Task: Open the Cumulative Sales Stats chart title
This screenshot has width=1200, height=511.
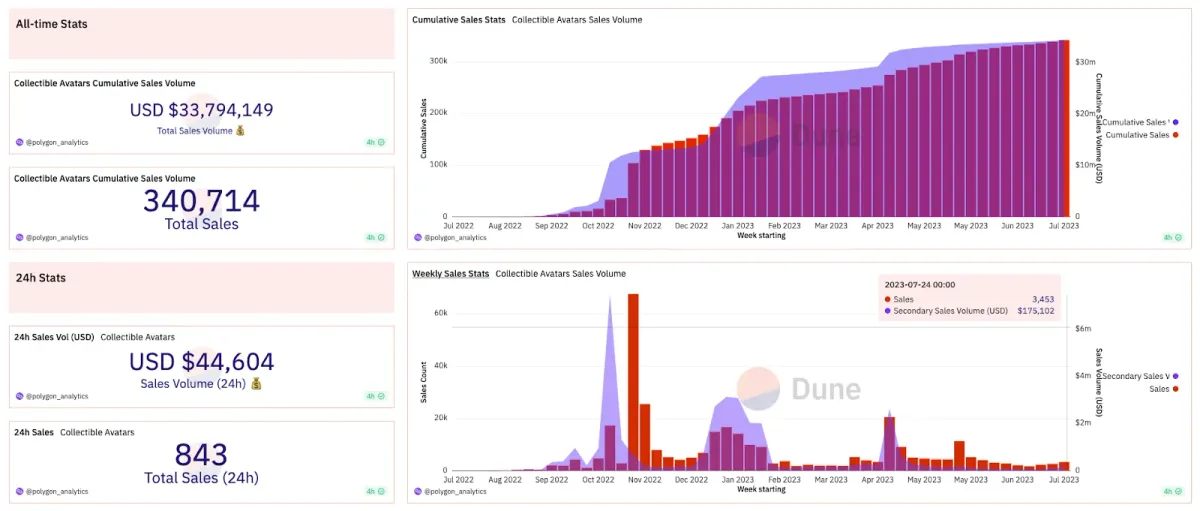Action: pyautogui.click(x=458, y=20)
